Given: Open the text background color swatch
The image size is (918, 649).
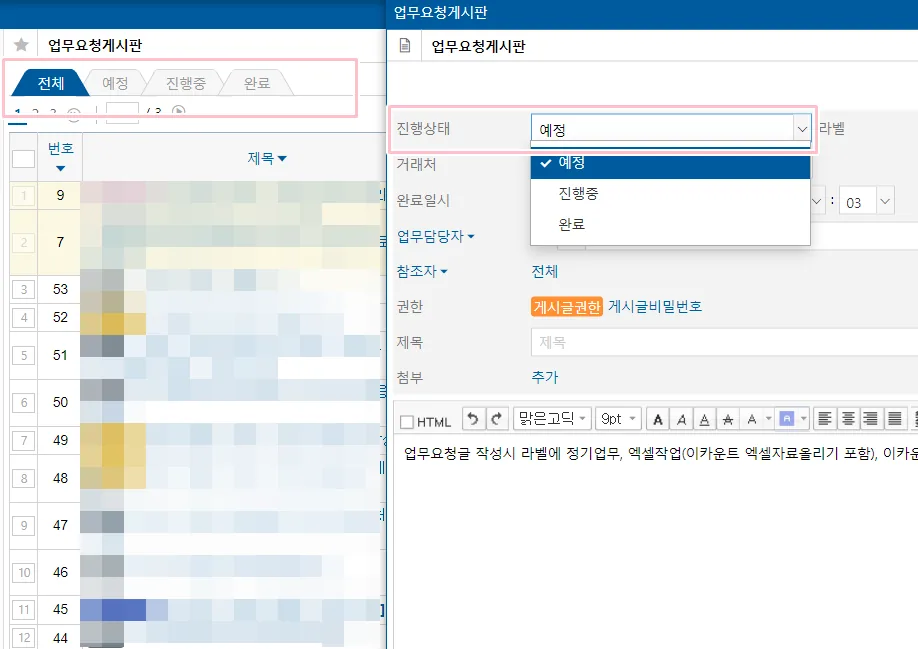Looking at the screenshot, I should pos(786,419).
